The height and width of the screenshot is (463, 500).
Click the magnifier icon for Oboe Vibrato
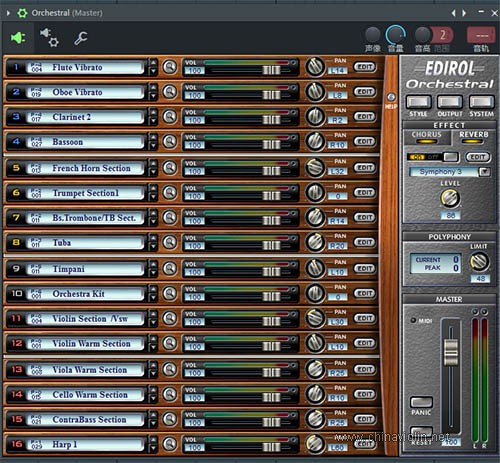(x=170, y=91)
